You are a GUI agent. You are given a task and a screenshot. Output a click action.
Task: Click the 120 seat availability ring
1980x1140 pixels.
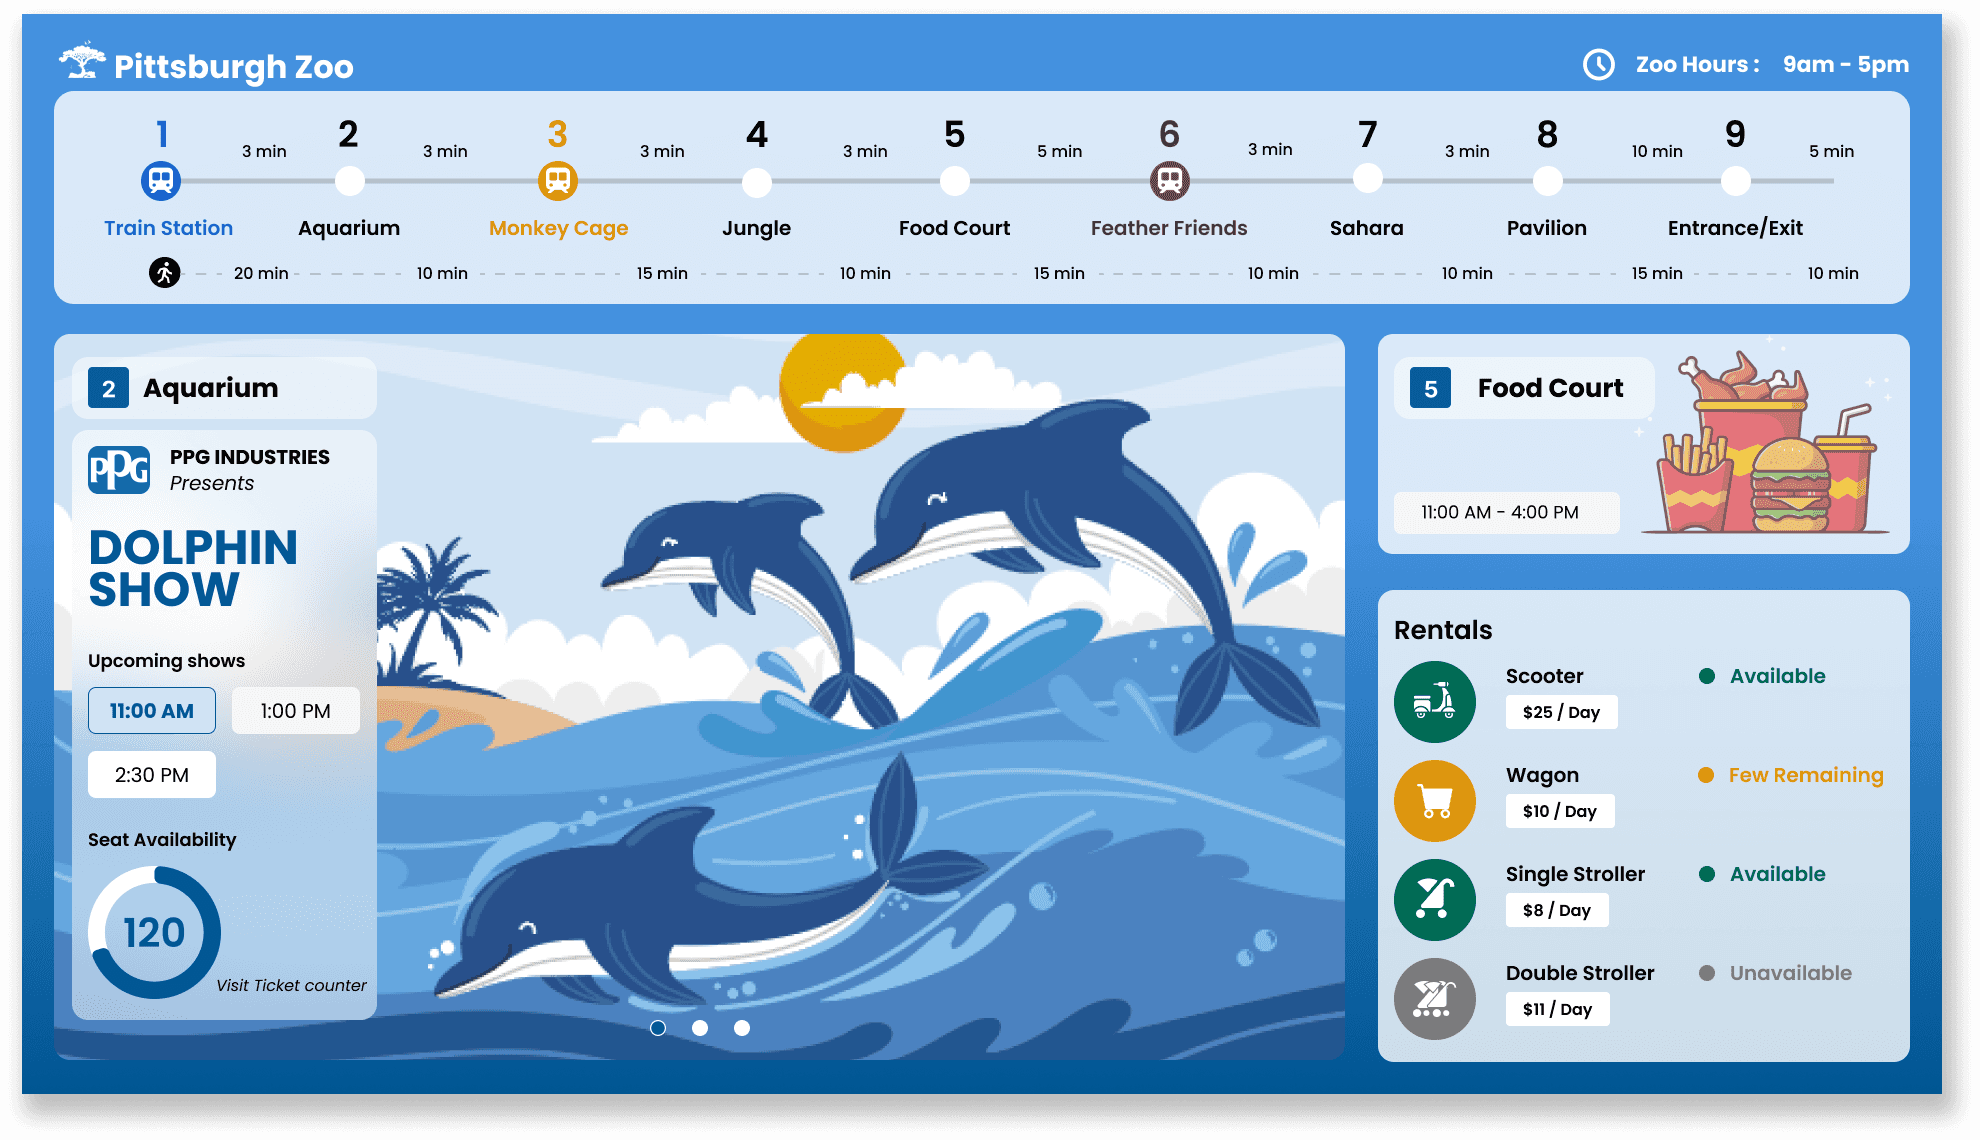154,932
